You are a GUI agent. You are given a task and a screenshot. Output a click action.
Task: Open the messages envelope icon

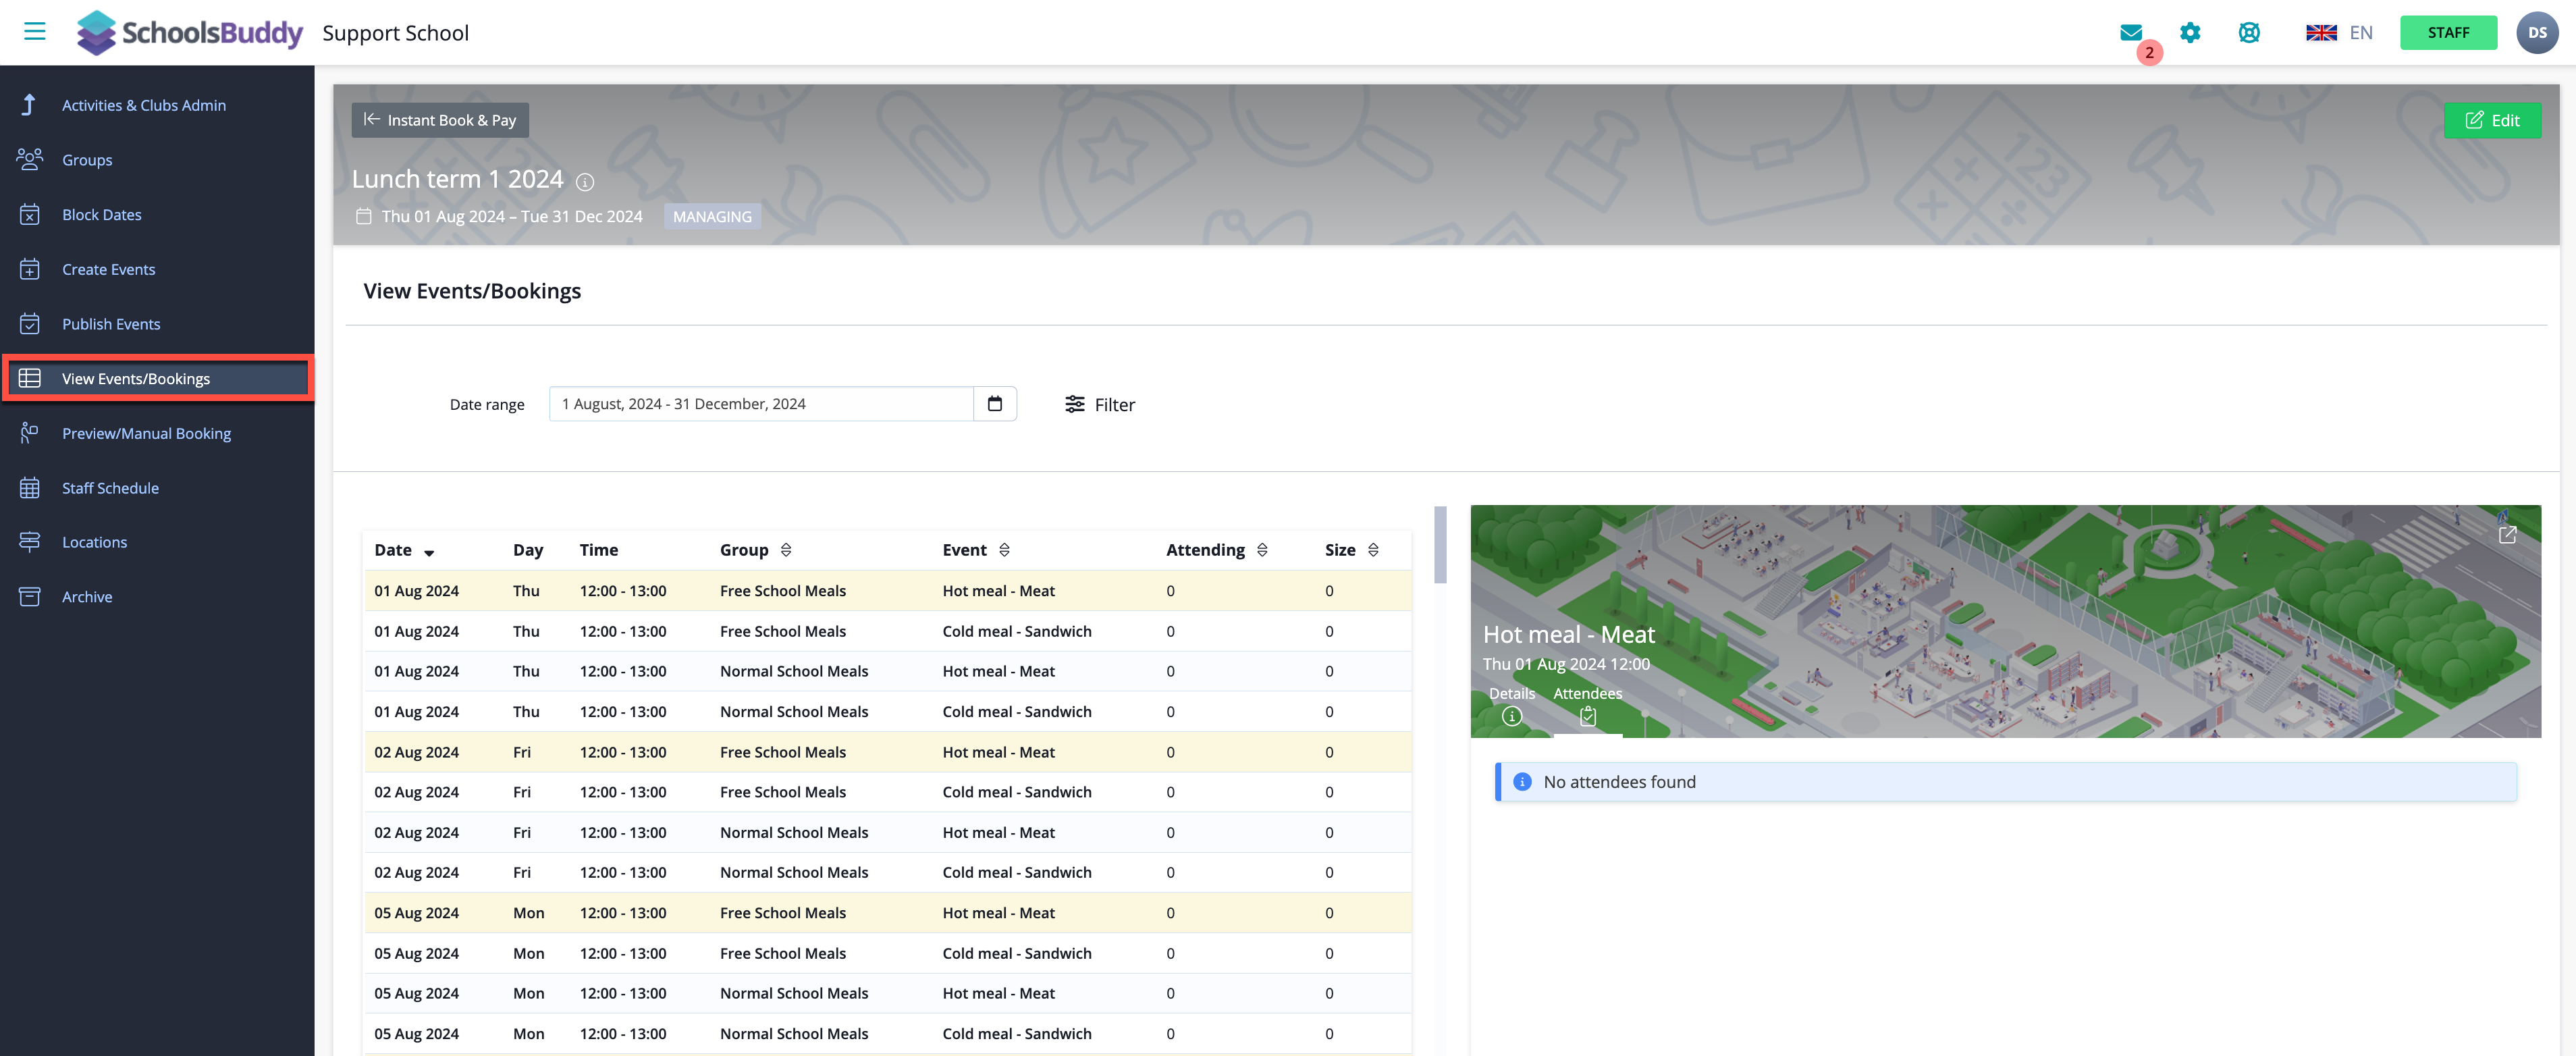tap(2130, 33)
